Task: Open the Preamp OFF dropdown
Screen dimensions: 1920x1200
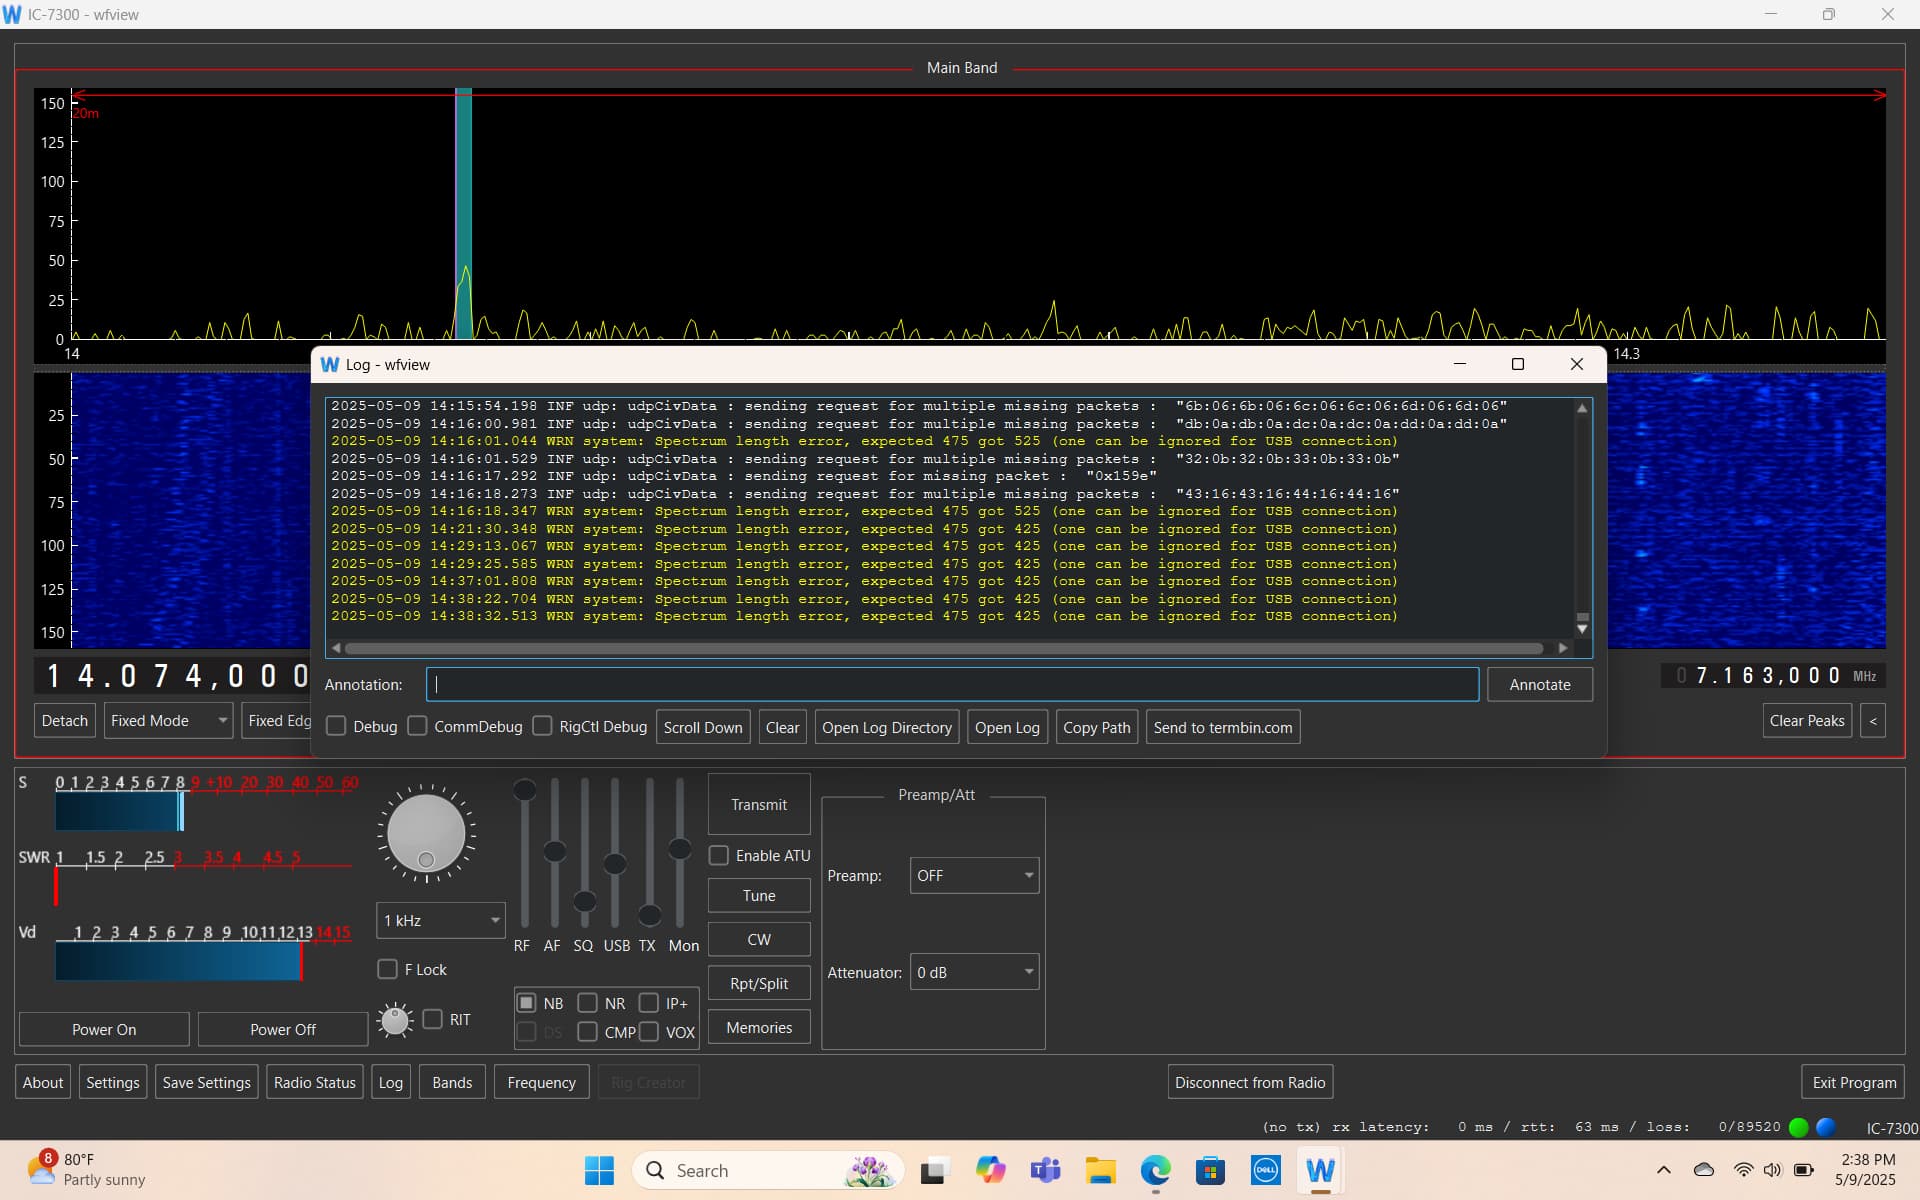Action: coord(974,875)
